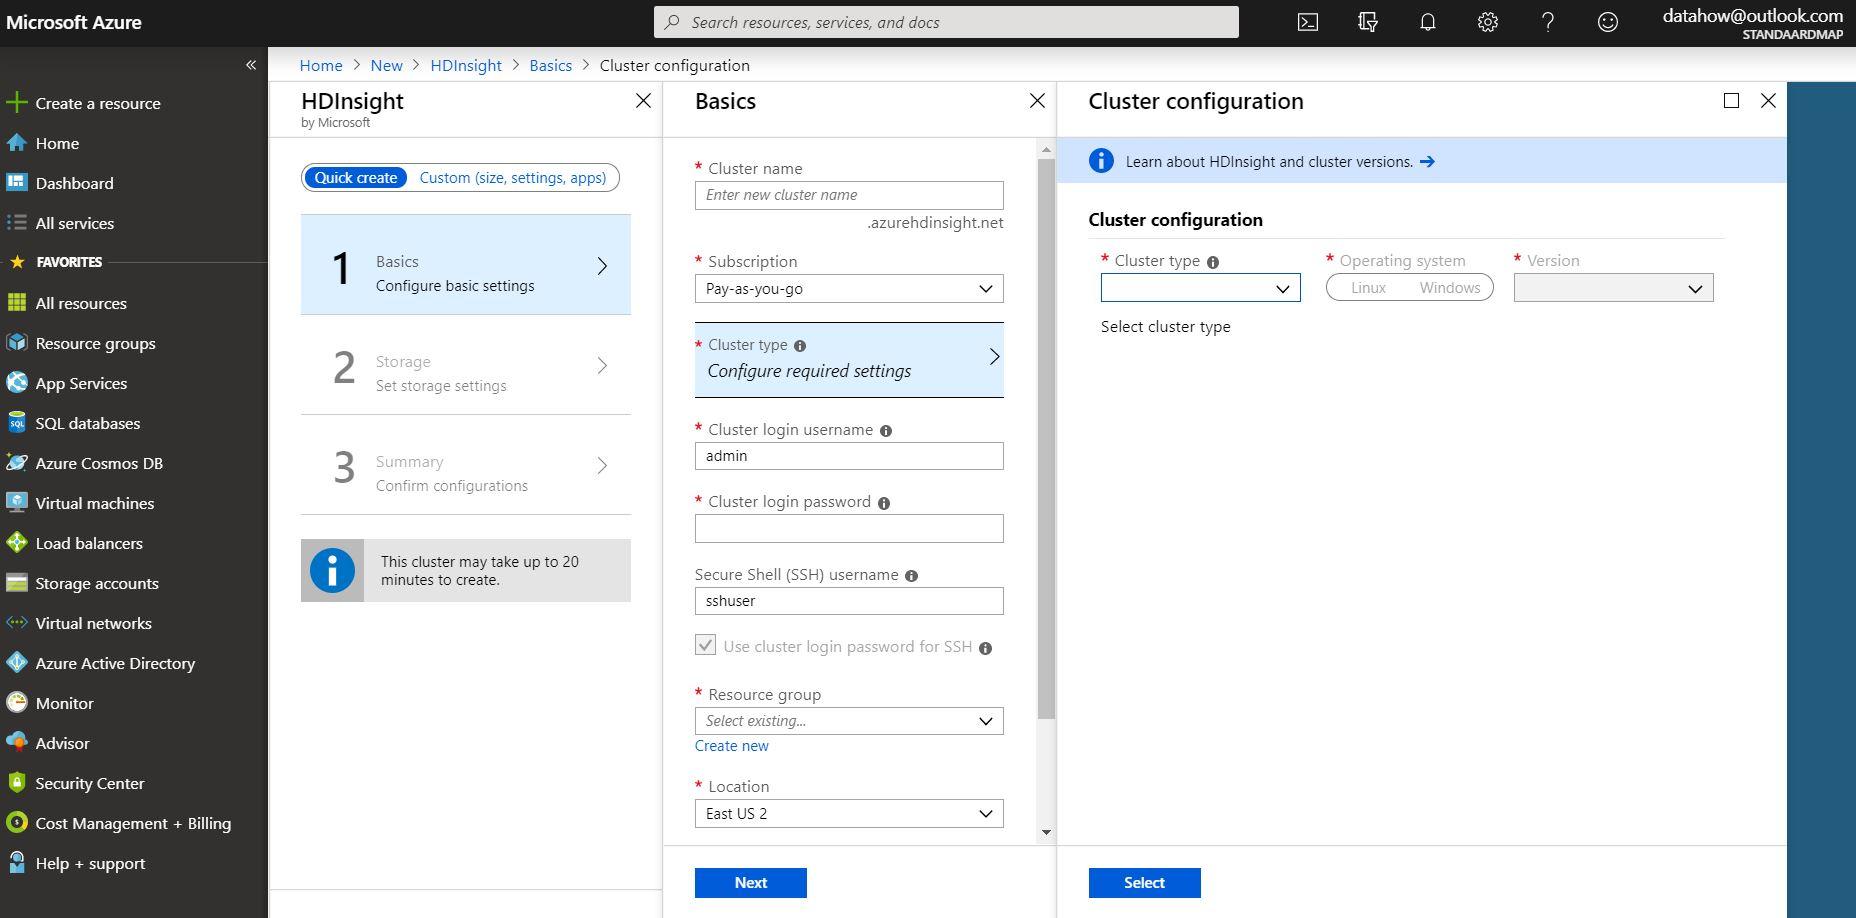Open portal settings gear

point(1488,22)
